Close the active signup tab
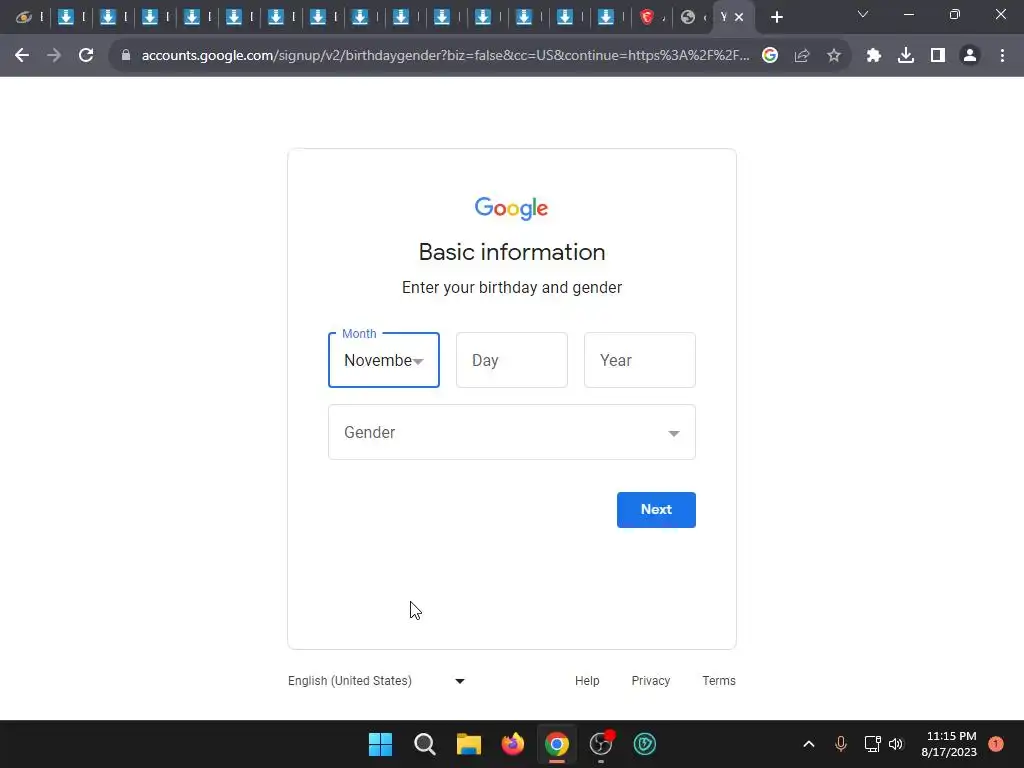Screen dimensions: 1024x768 (x=739, y=17)
